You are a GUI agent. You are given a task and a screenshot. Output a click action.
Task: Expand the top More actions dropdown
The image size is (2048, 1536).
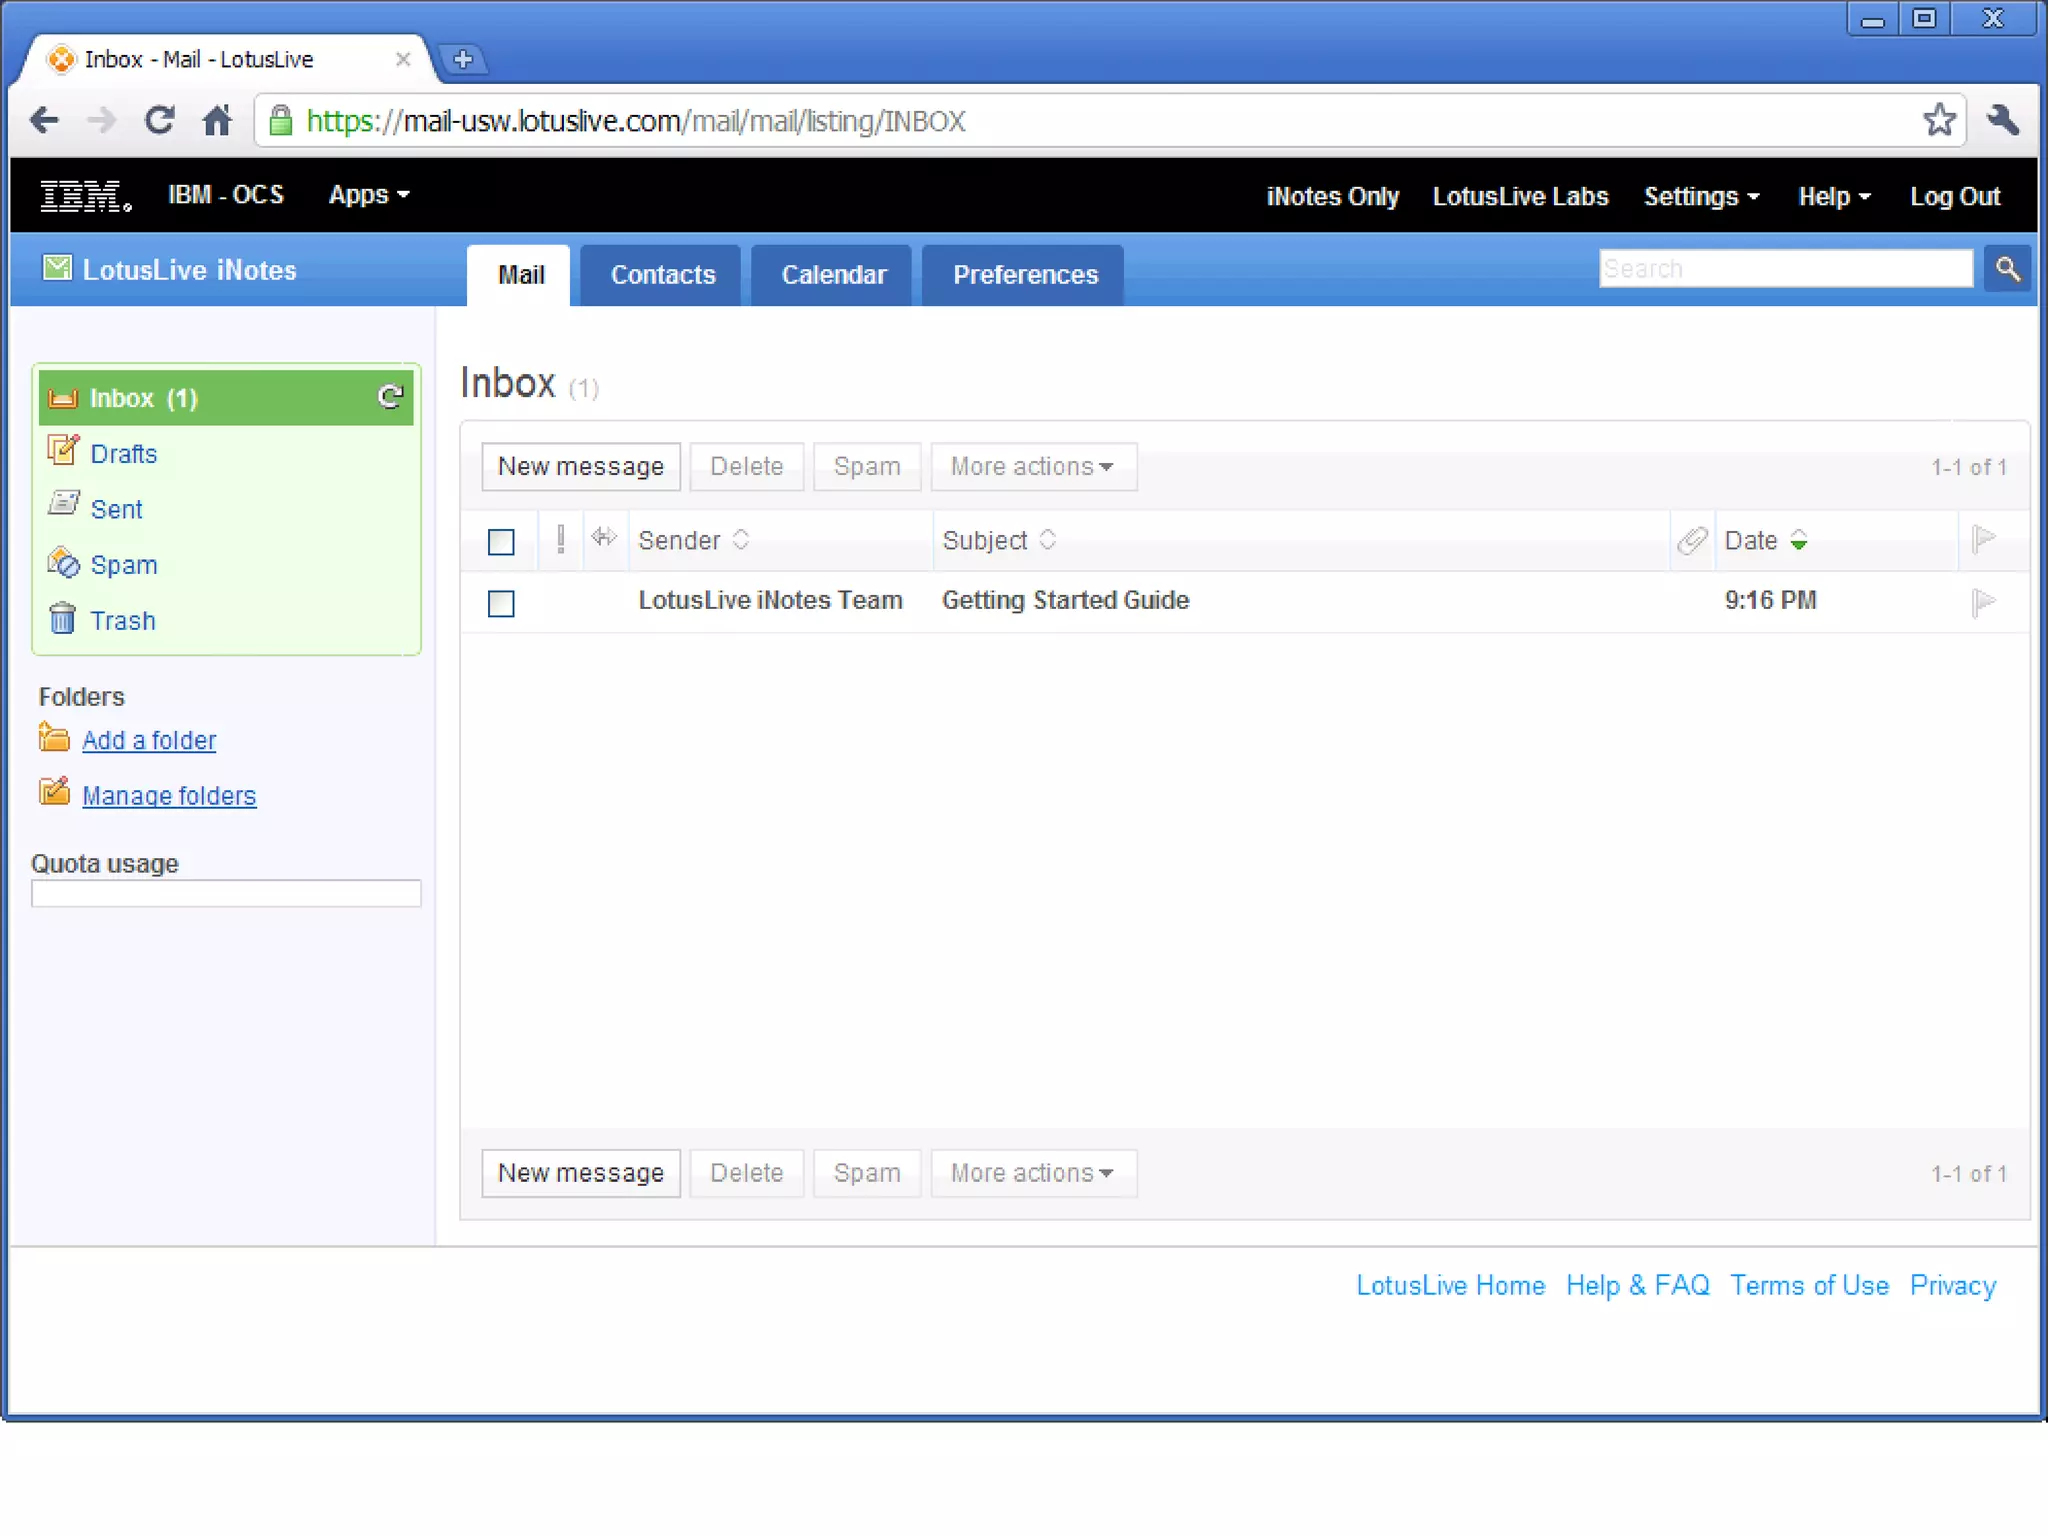pyautogui.click(x=1032, y=467)
